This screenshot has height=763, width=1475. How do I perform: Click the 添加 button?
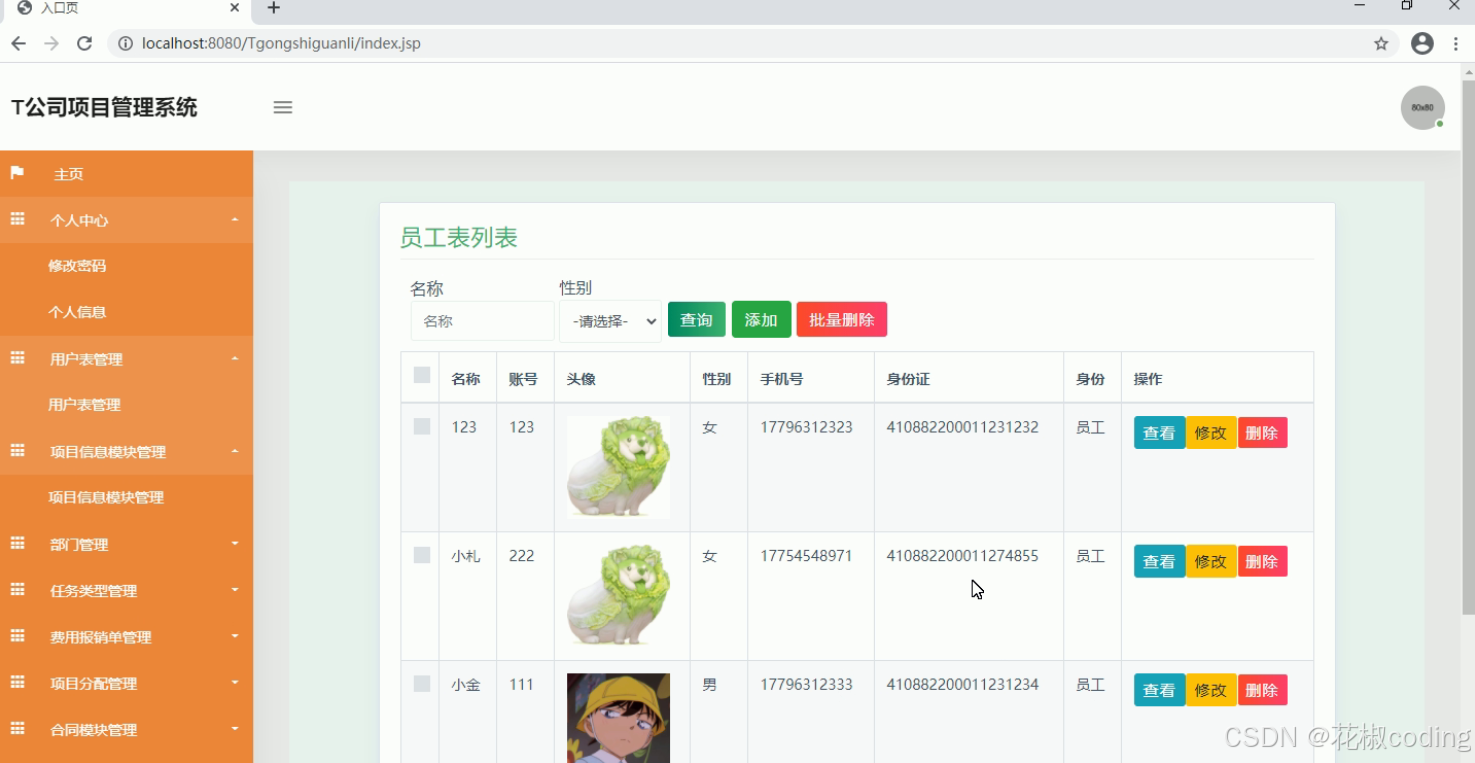[x=761, y=319]
